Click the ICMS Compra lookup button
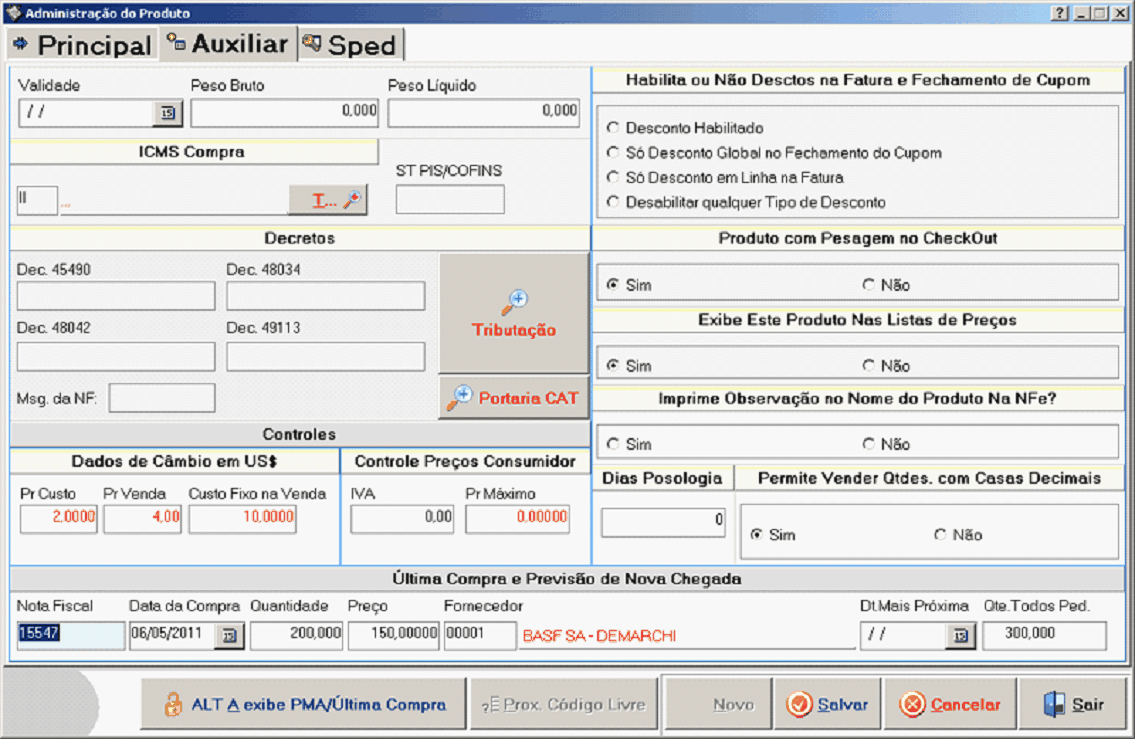 [327, 200]
